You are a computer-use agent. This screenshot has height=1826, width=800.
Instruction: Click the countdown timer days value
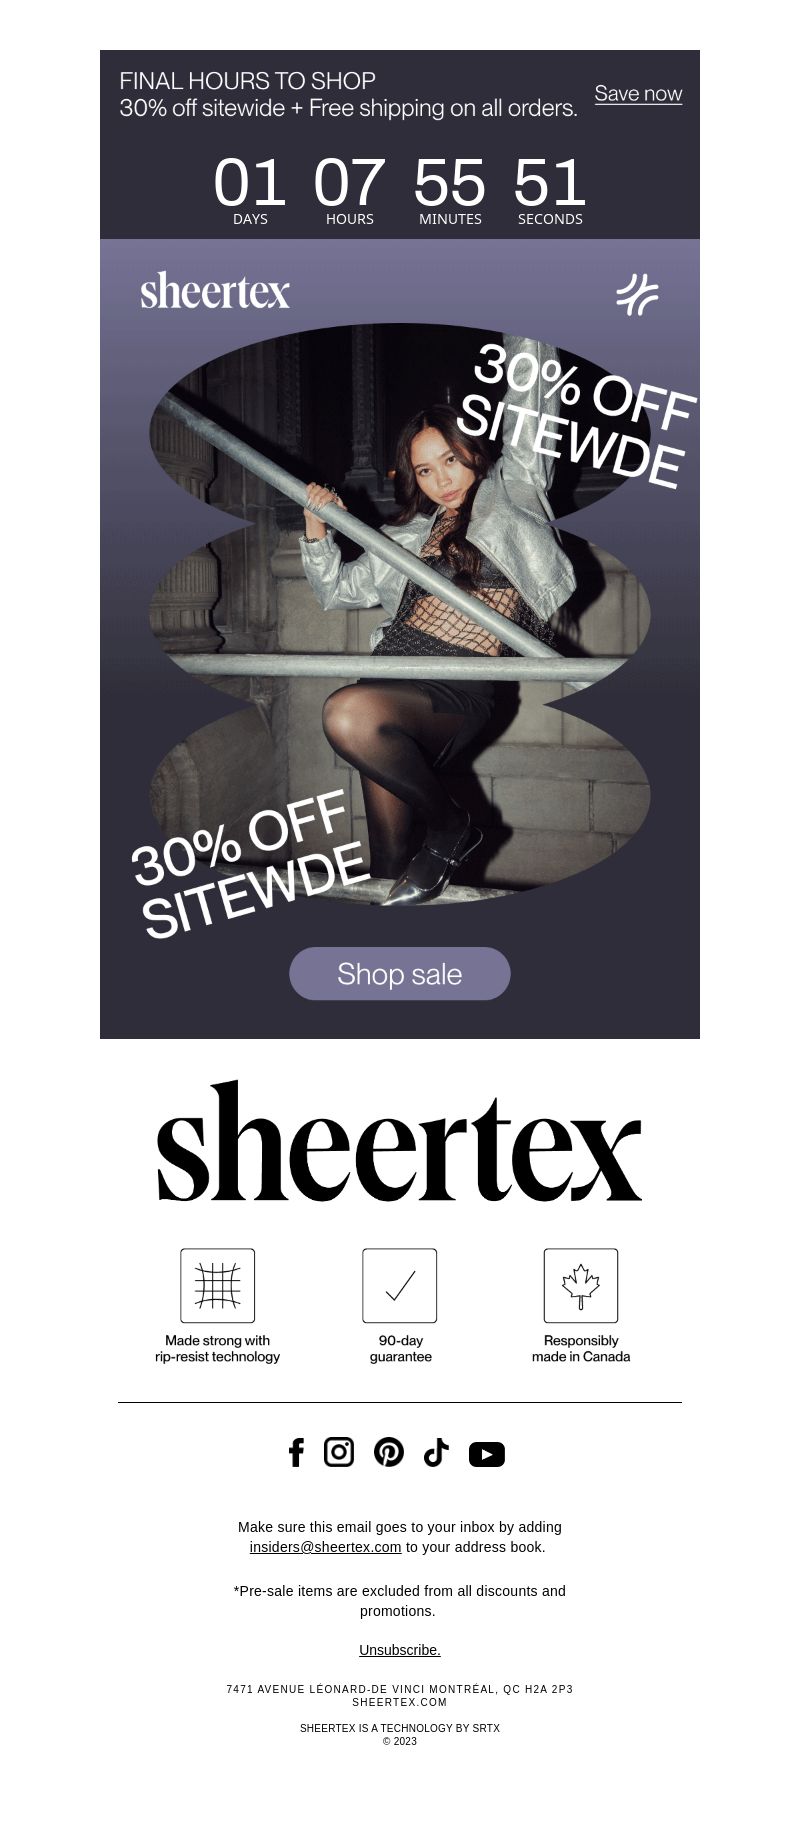(x=250, y=183)
